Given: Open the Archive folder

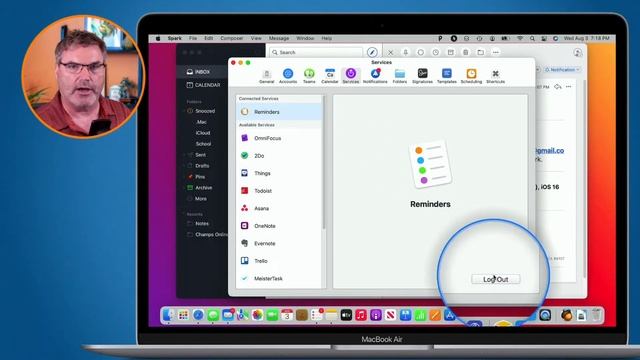Looking at the screenshot, I should click(200, 188).
